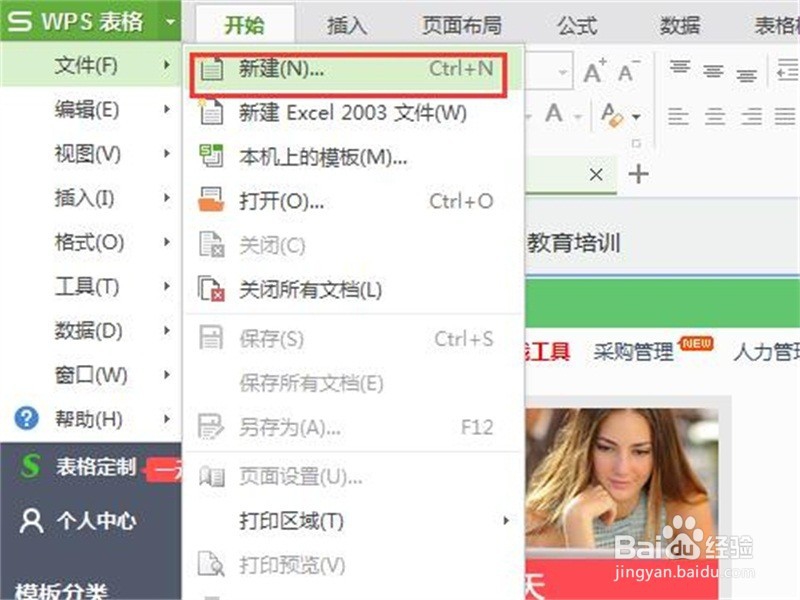The image size is (800, 600).
Task: Open the 数据(D) menu item
Action: (x=91, y=331)
